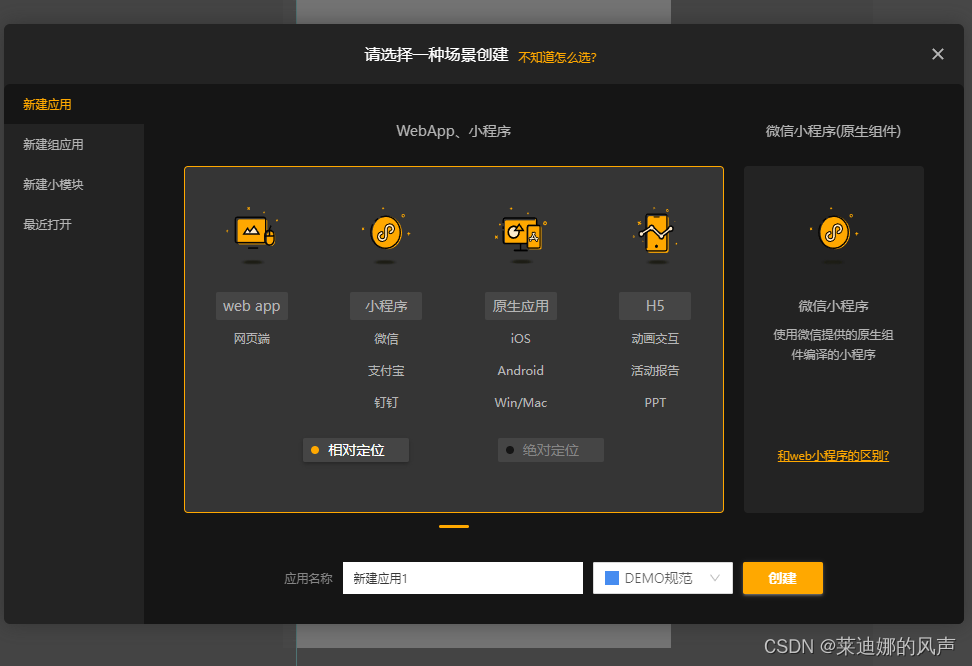Image resolution: width=972 pixels, height=666 pixels.
Task: Click the WebApp、小程序 heading
Action: pos(454,131)
